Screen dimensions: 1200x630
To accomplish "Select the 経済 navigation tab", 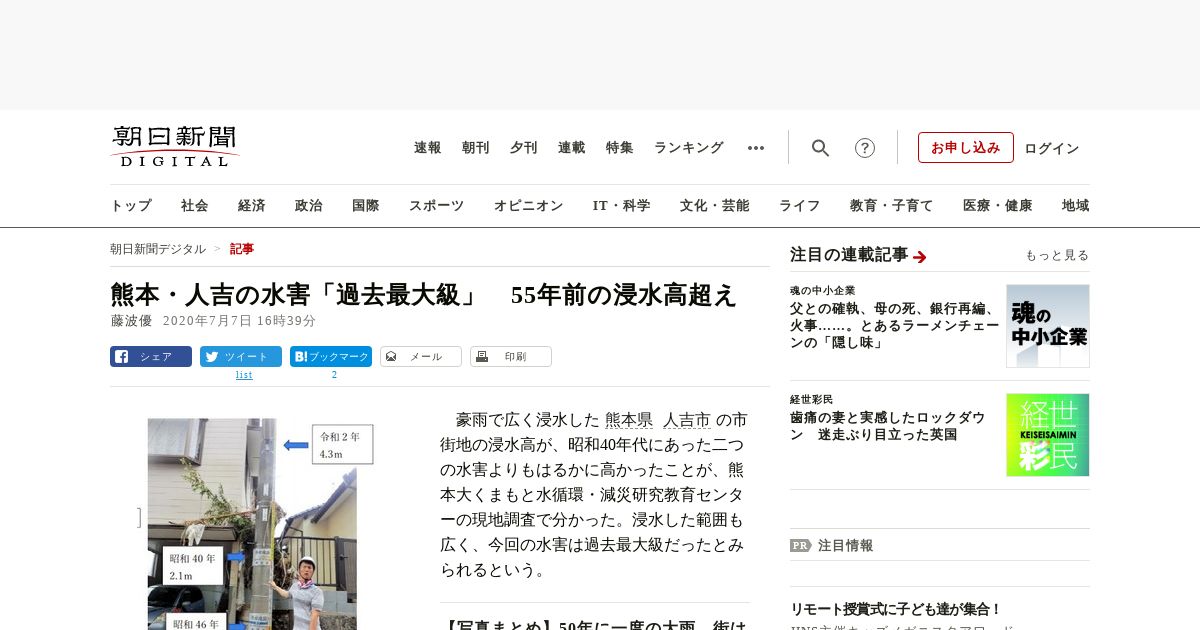I will (x=252, y=206).
